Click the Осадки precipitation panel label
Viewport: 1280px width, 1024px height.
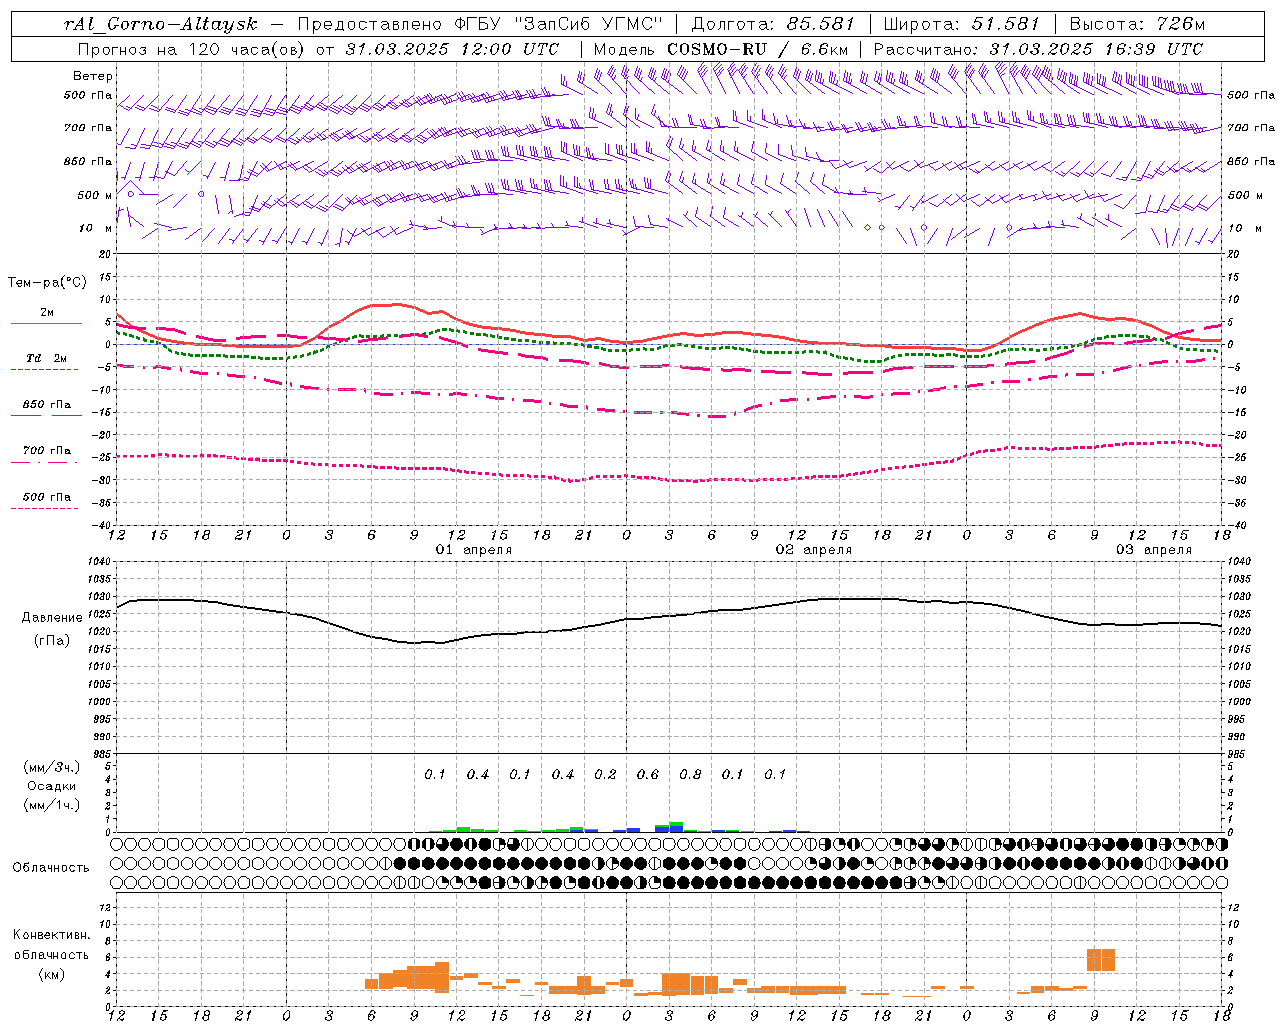point(52,786)
